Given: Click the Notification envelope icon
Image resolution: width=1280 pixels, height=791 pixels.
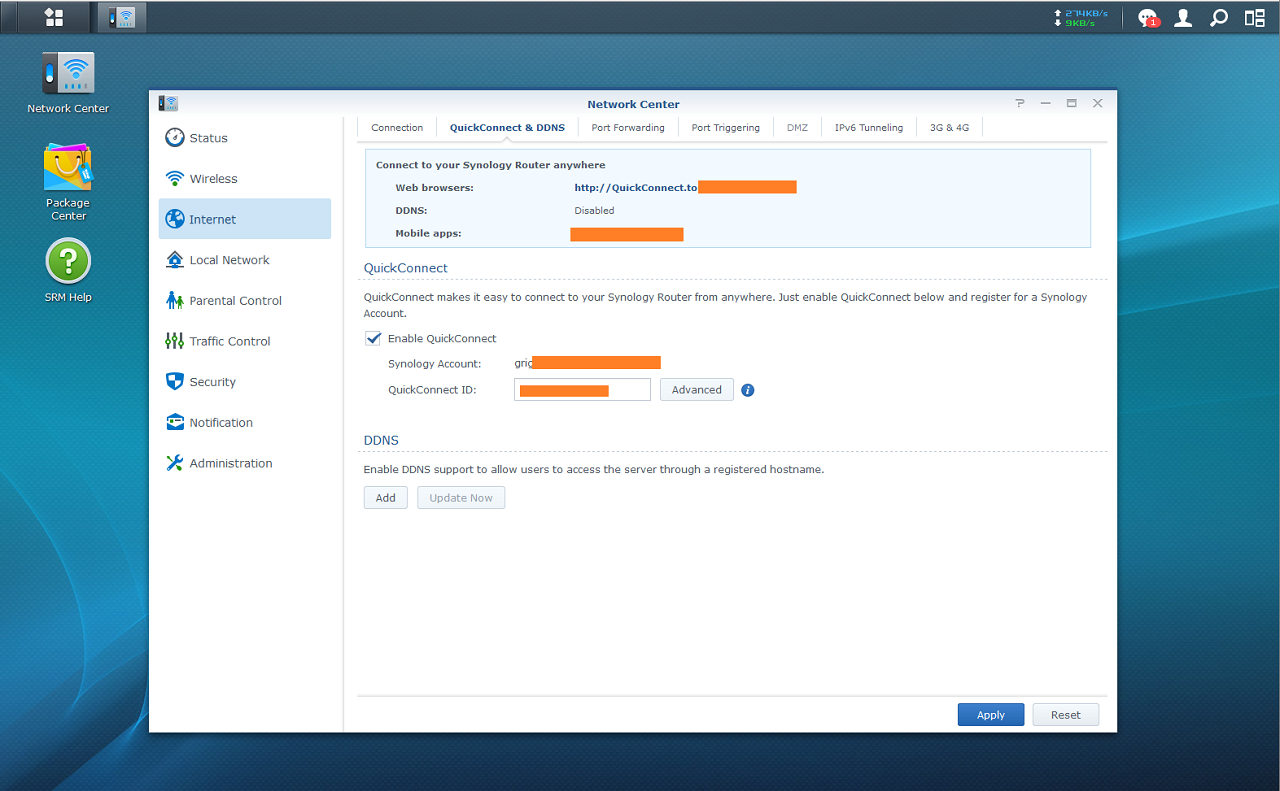Looking at the screenshot, I should pyautogui.click(x=175, y=423).
